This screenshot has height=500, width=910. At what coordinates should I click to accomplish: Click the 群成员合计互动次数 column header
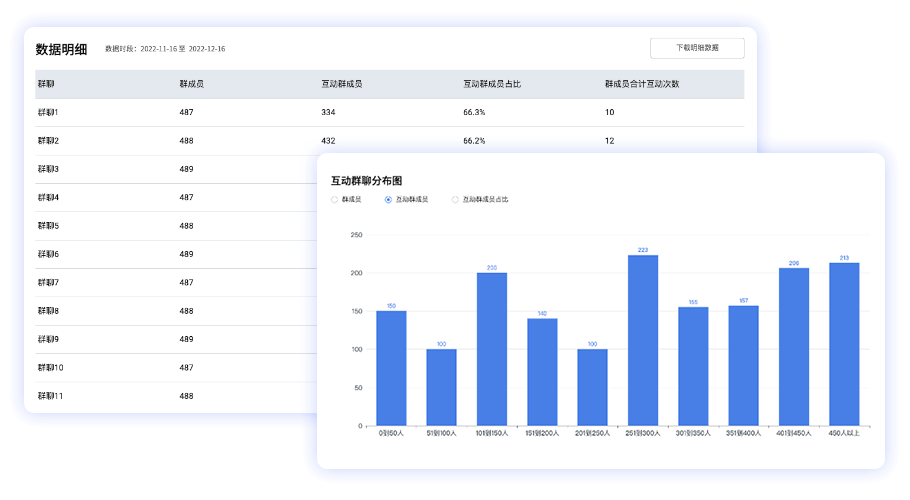point(642,84)
